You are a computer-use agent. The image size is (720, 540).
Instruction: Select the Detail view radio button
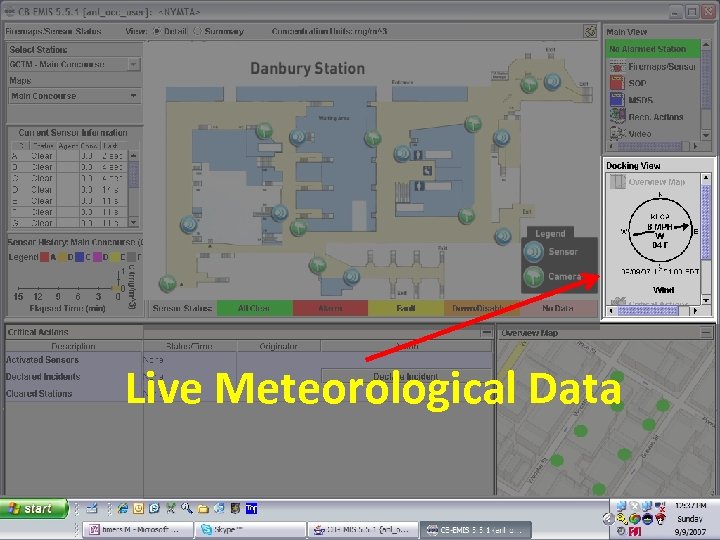[157, 31]
